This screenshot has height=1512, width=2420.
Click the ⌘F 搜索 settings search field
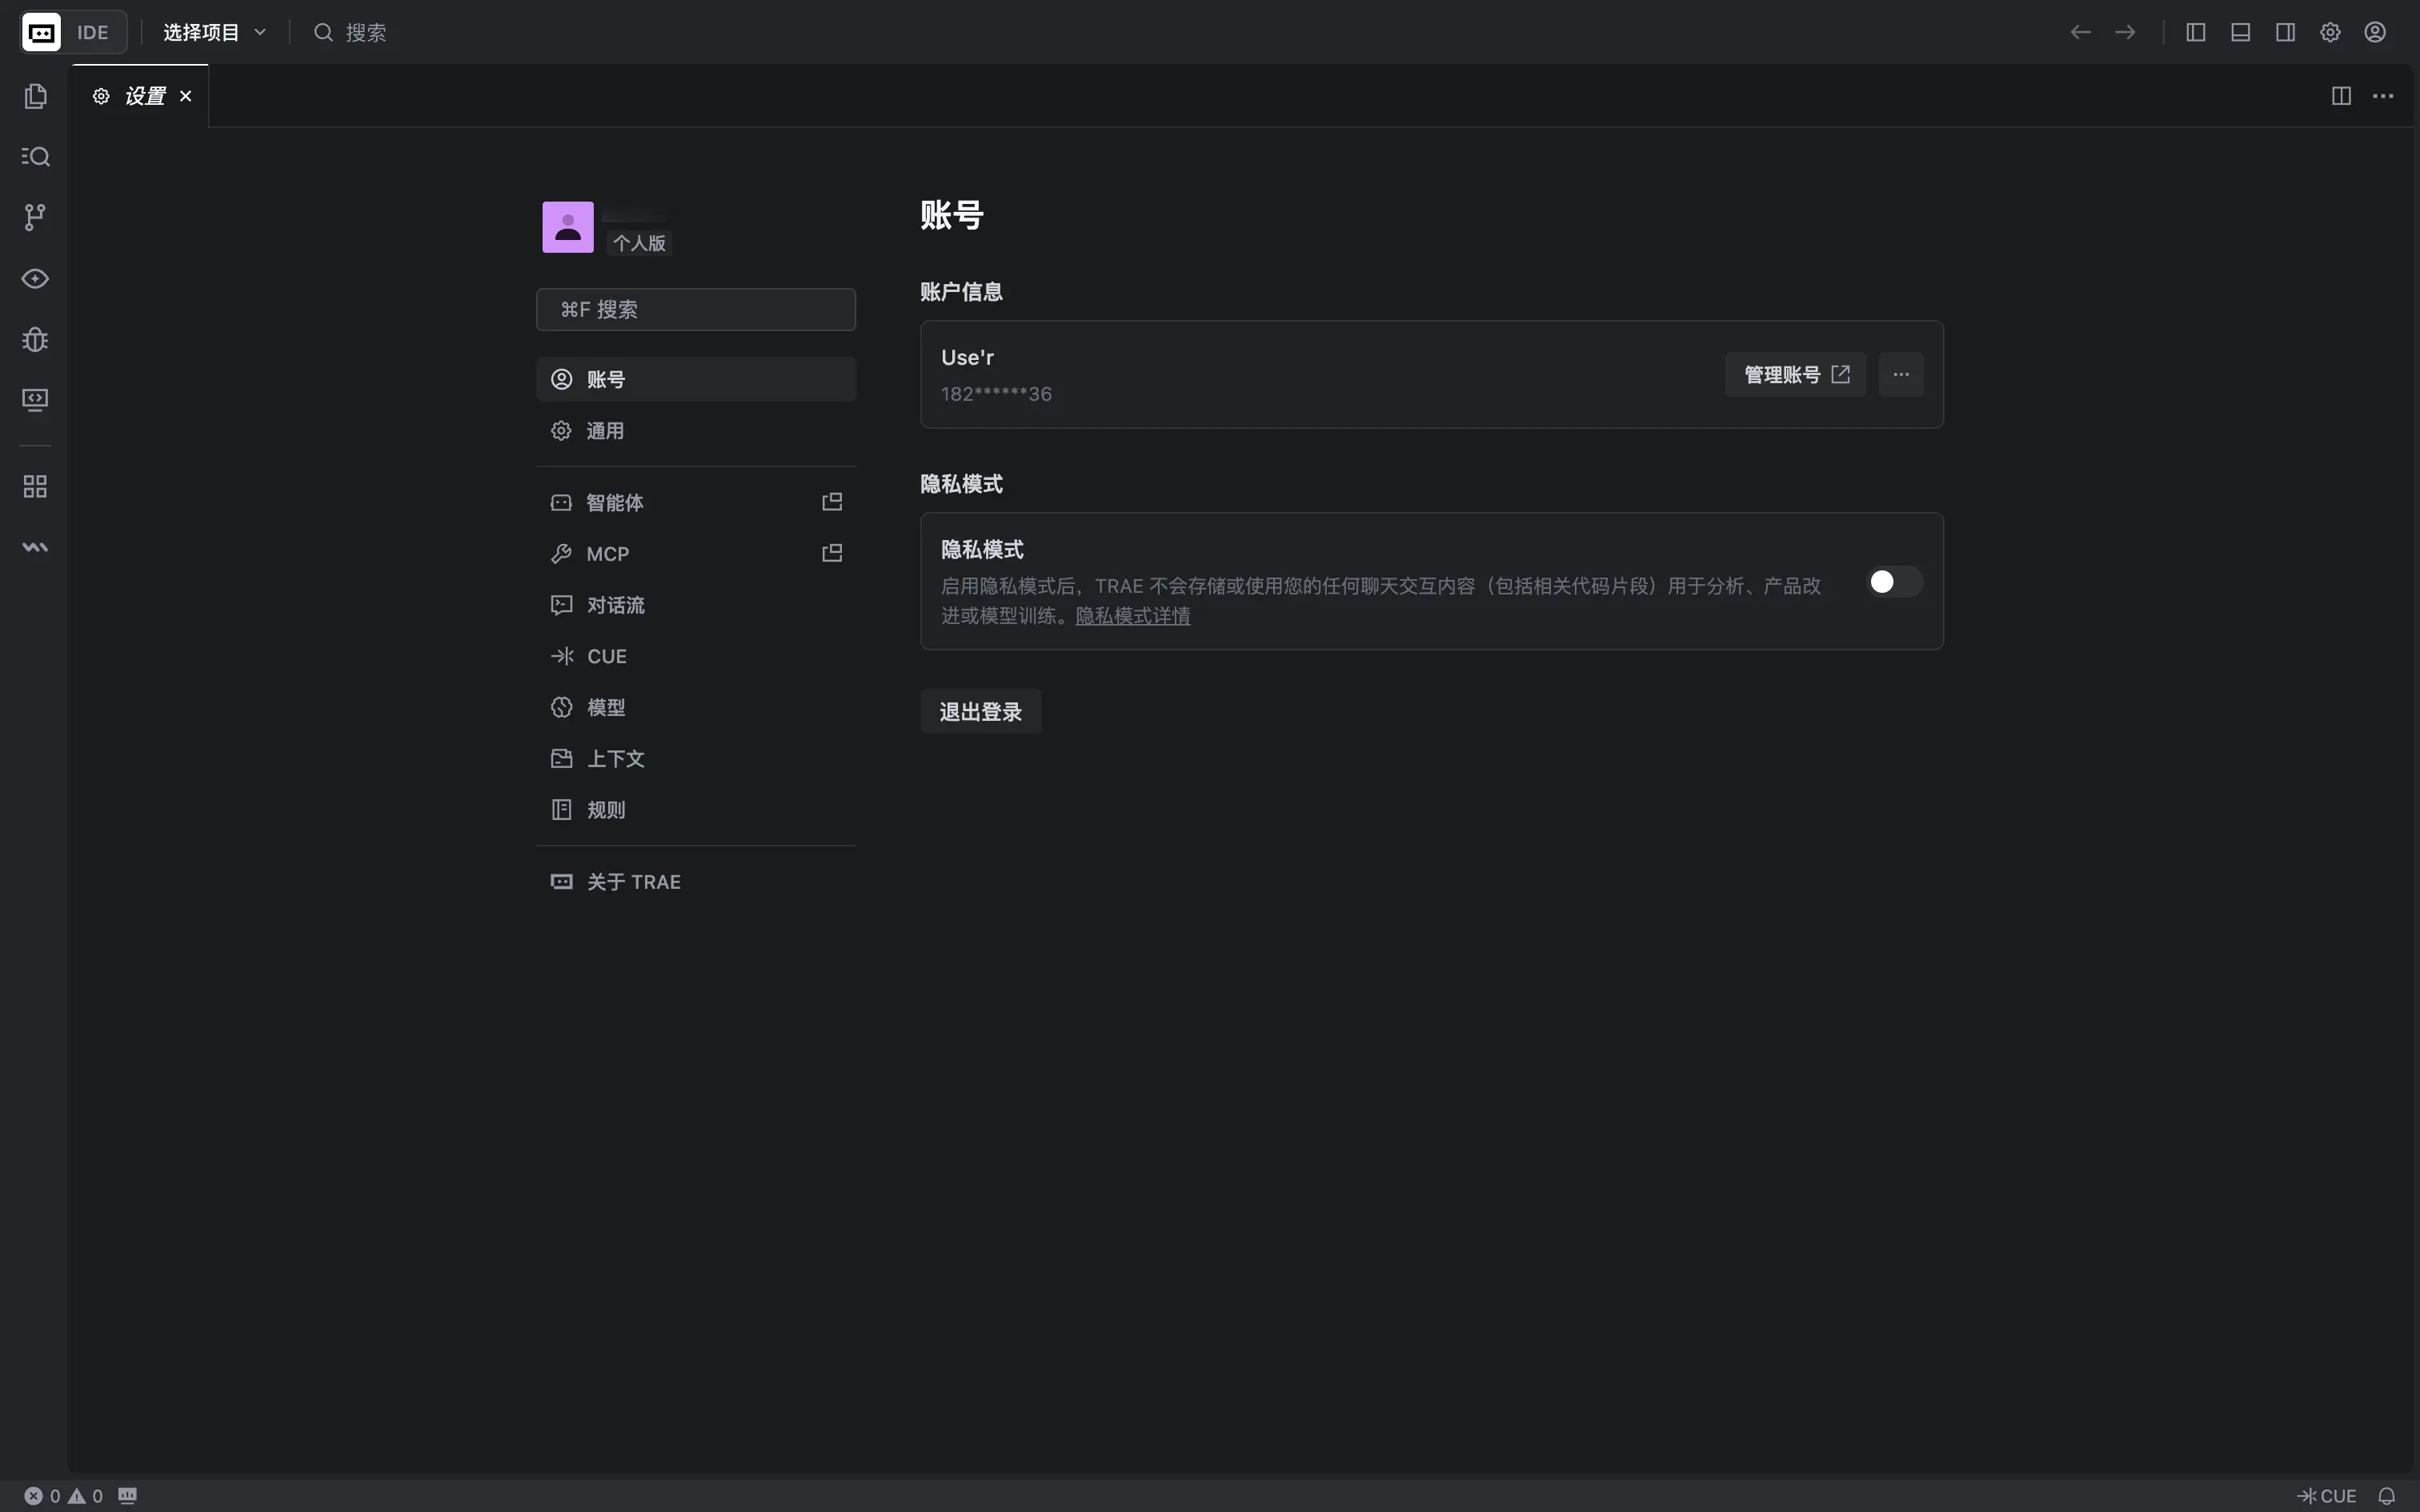[x=696, y=310]
